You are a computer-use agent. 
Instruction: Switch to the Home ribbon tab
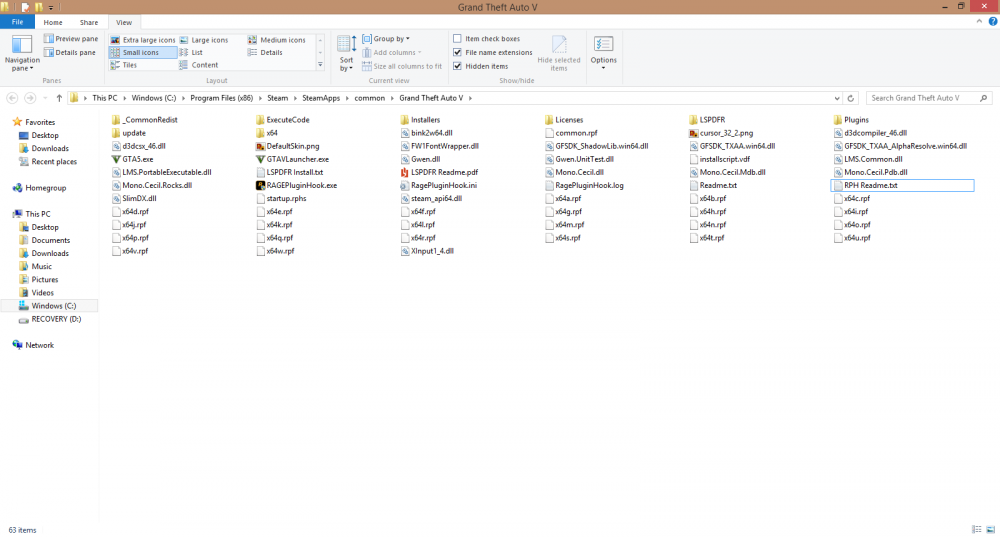pyautogui.click(x=53, y=22)
